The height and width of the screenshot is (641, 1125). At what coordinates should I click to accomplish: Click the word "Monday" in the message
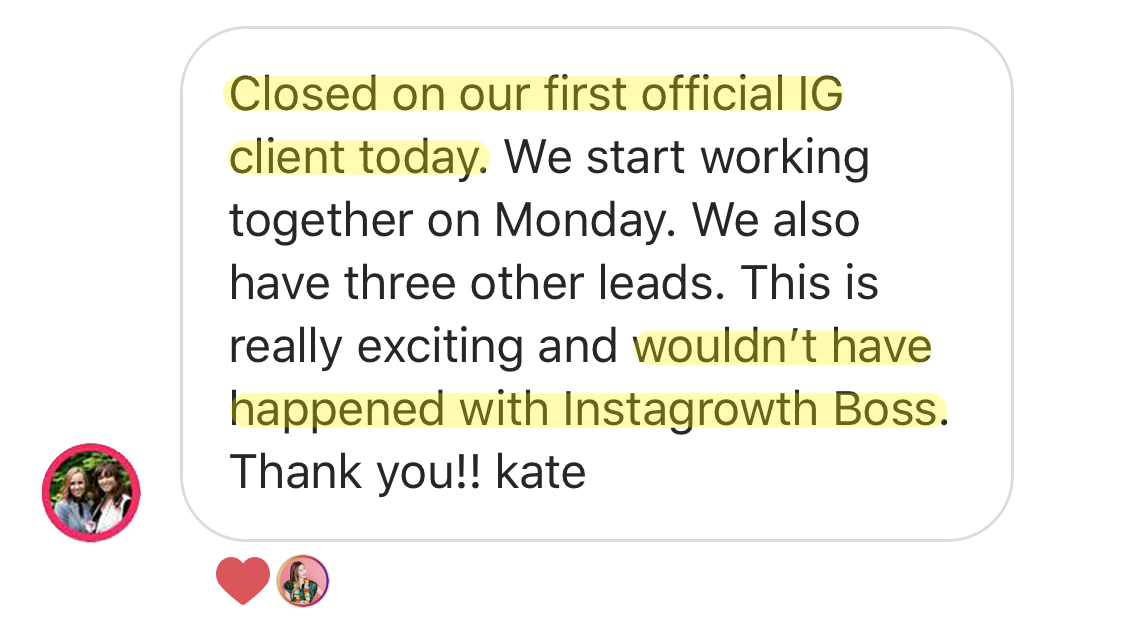coord(579,221)
